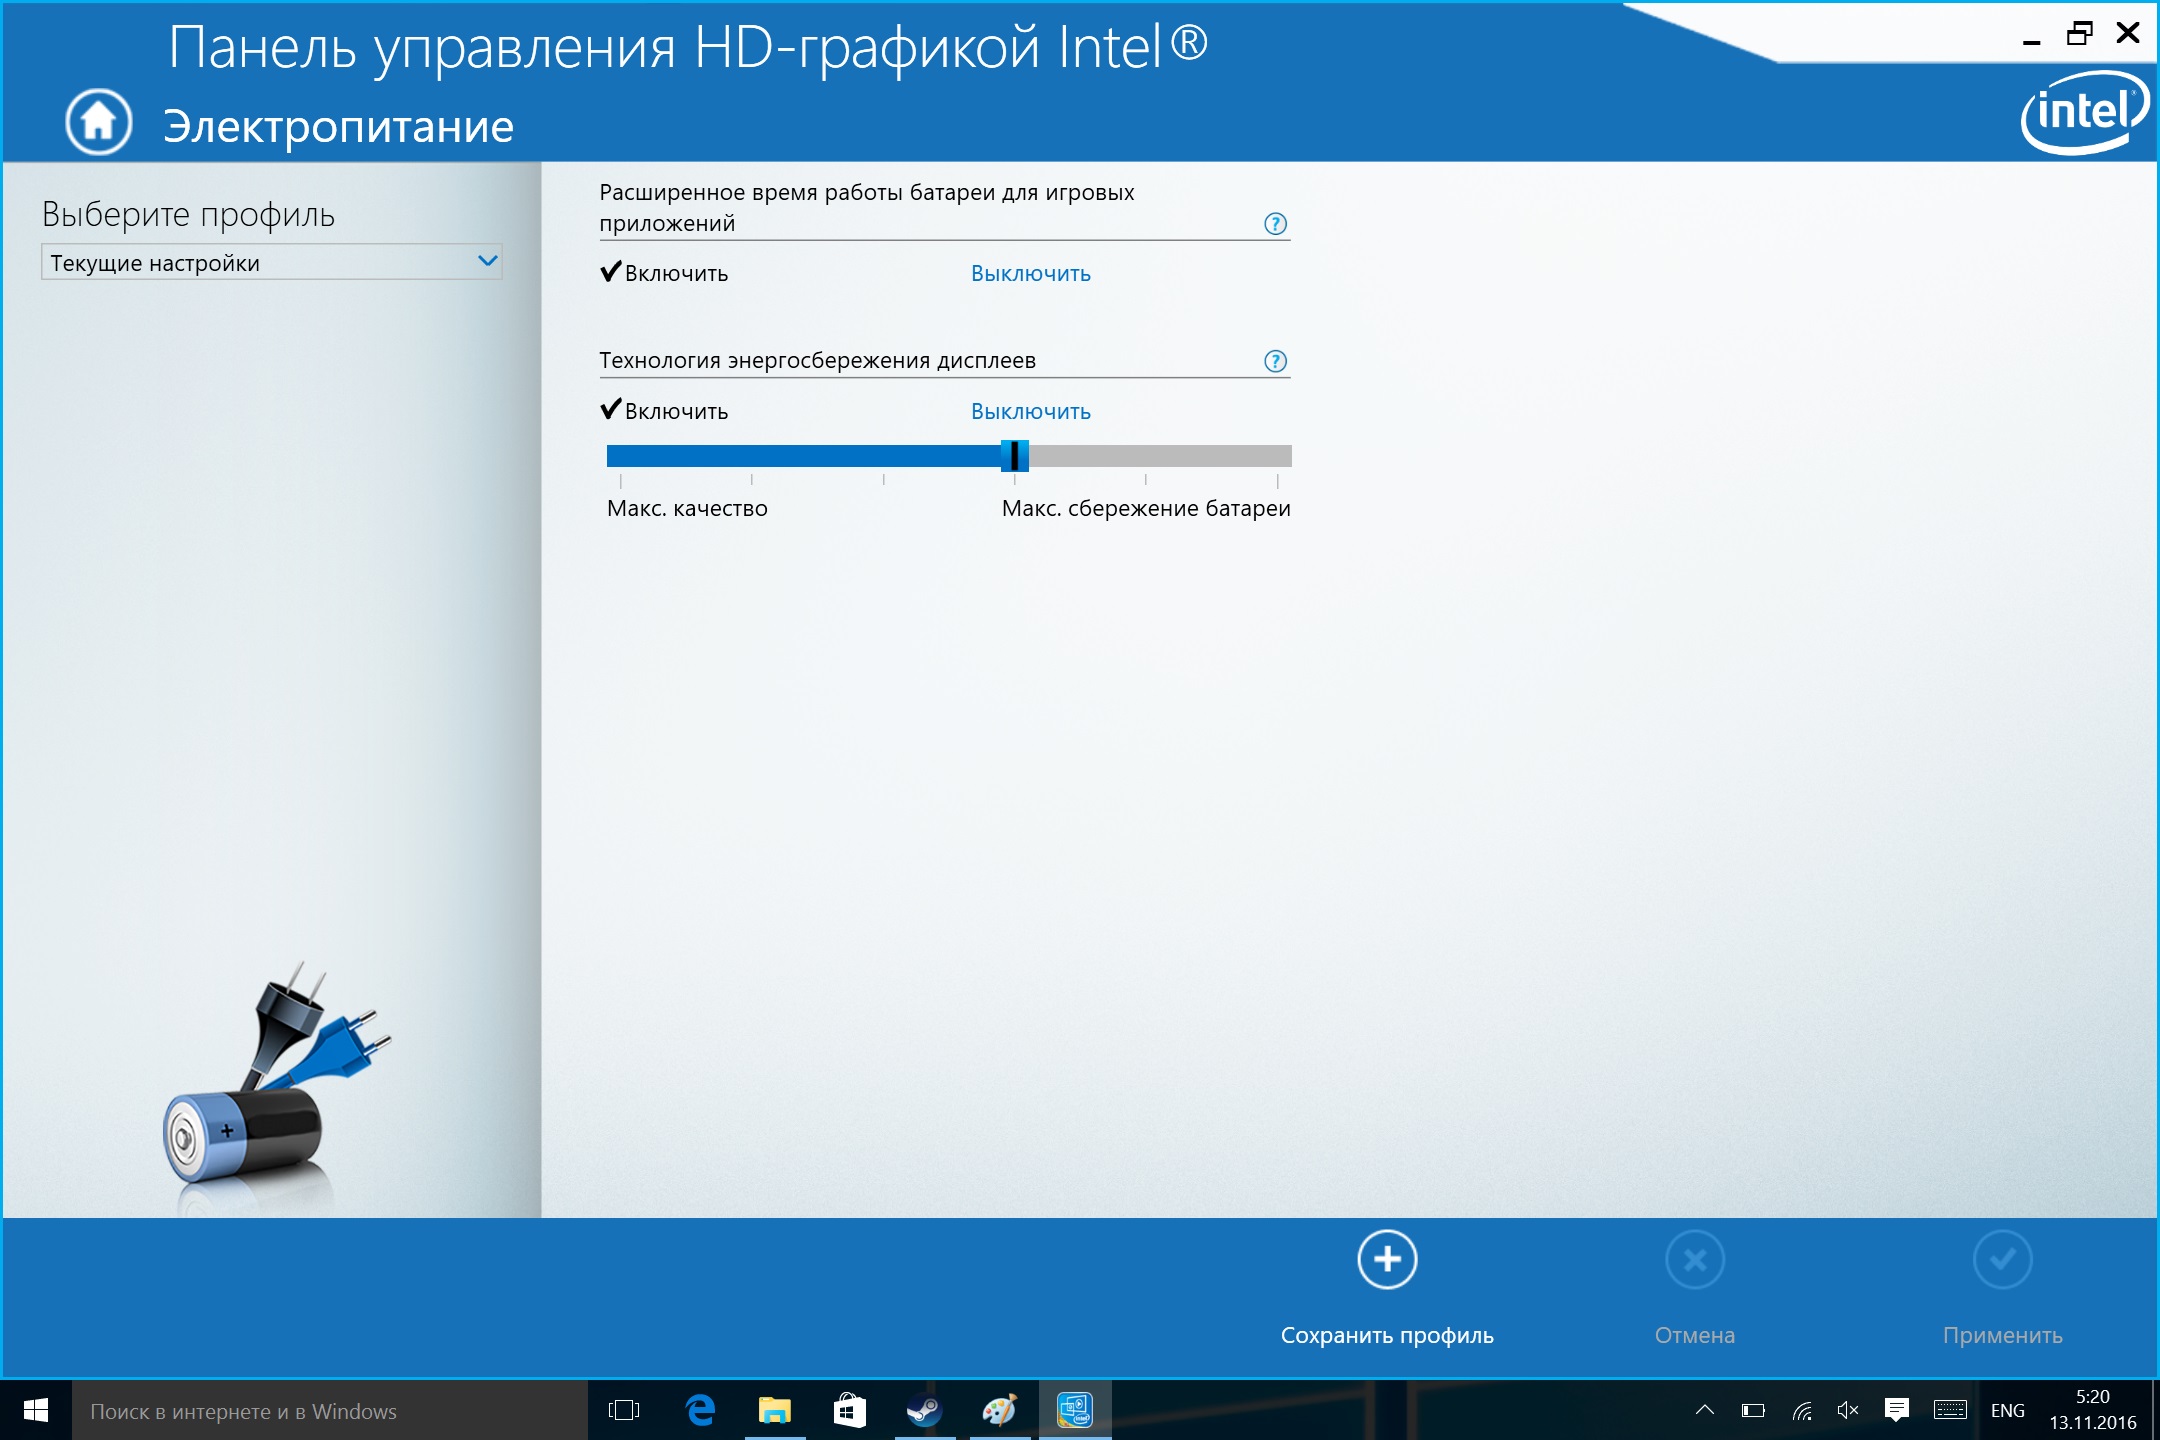Click the Выберите профиль heading

(x=188, y=214)
